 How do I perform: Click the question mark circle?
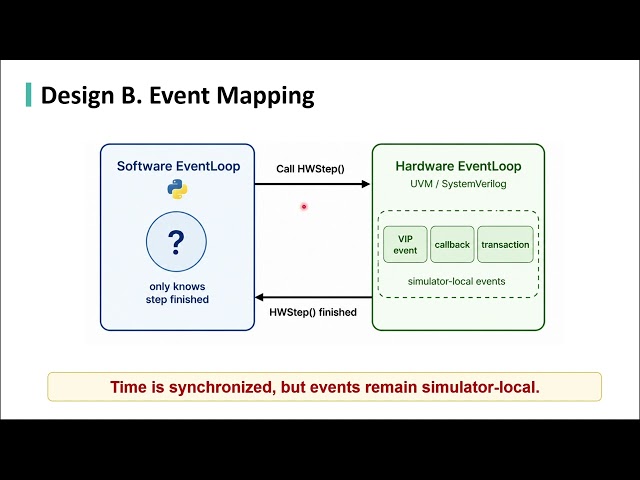pos(176,242)
